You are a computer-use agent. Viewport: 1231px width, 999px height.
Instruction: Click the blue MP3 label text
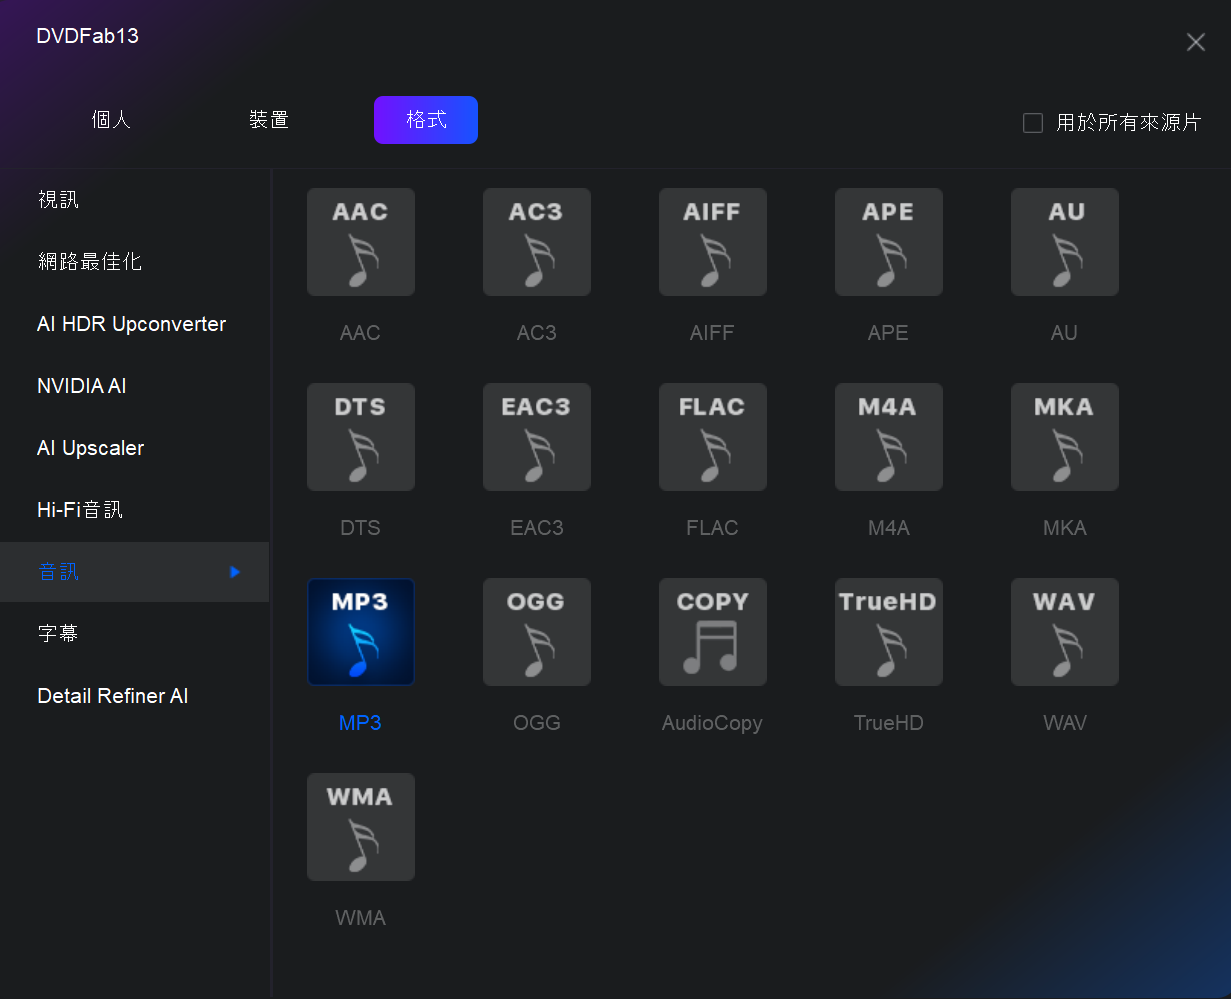(x=360, y=723)
